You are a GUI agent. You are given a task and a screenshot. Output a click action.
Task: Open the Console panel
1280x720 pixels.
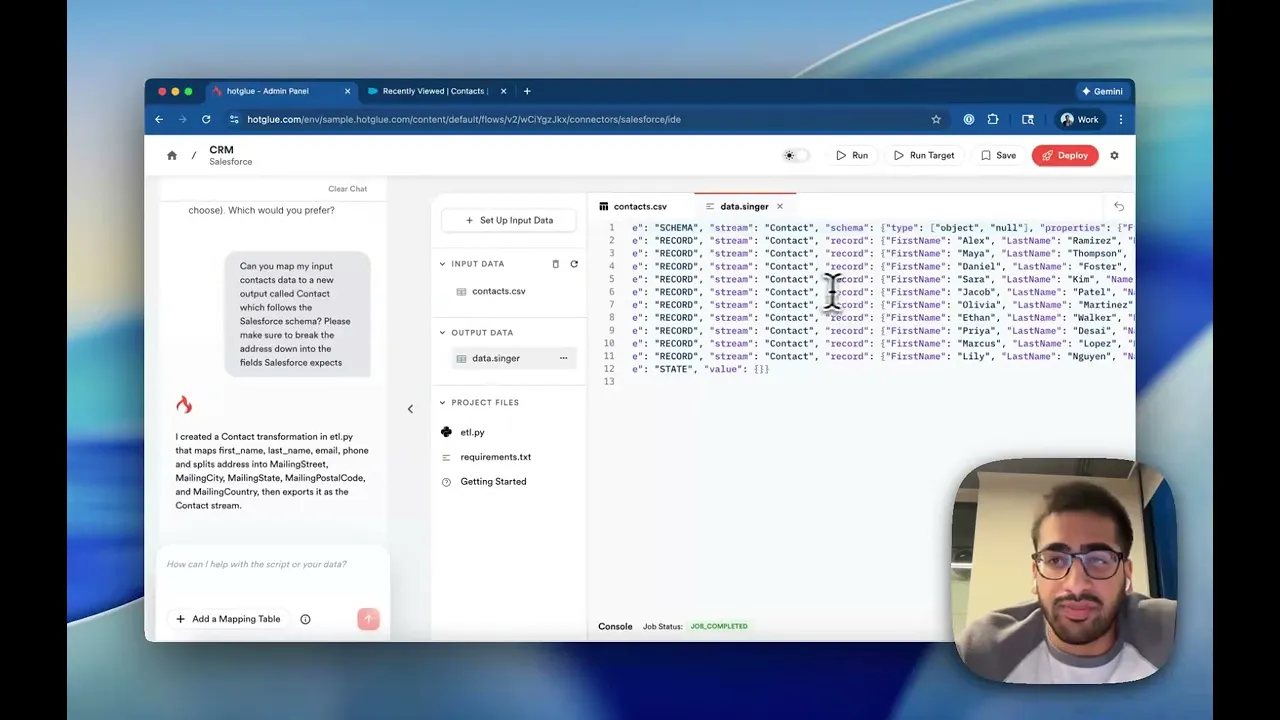615,627
